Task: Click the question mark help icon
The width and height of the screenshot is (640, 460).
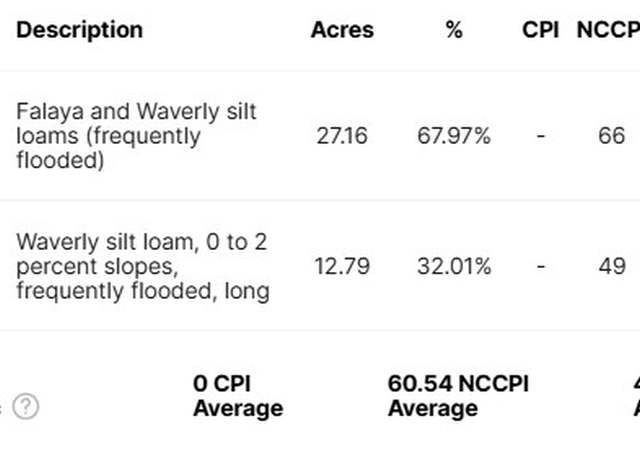Action: click(26, 406)
